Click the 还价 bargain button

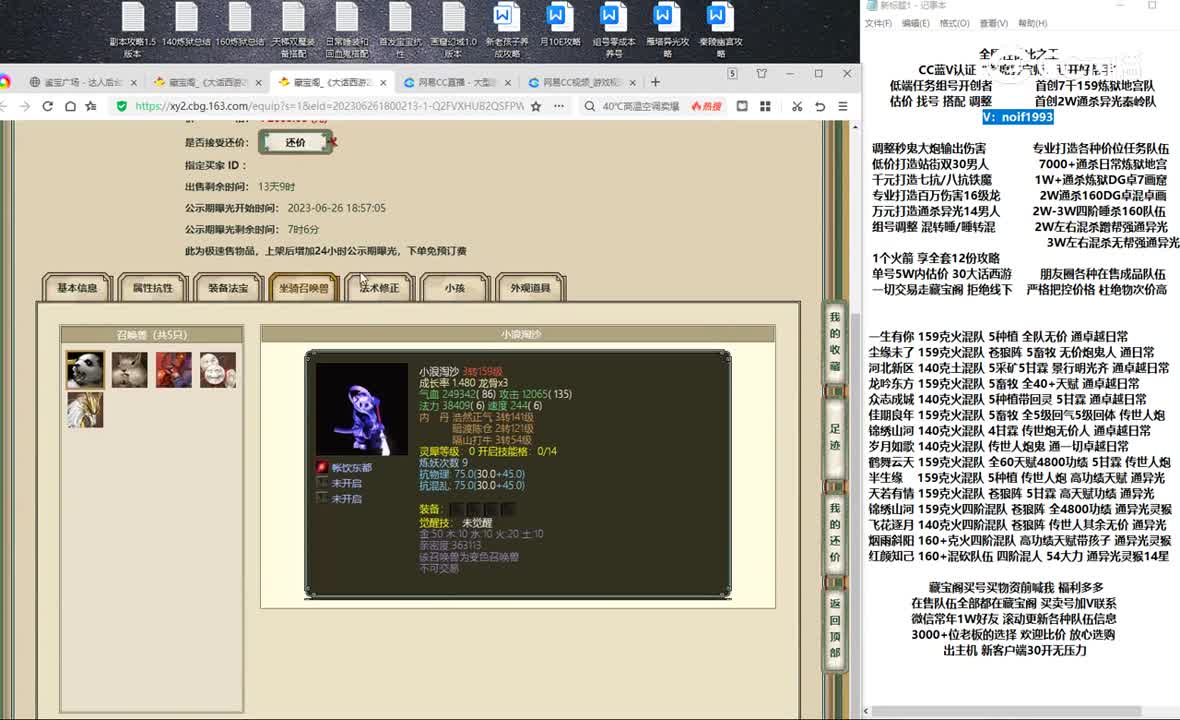(x=295, y=142)
